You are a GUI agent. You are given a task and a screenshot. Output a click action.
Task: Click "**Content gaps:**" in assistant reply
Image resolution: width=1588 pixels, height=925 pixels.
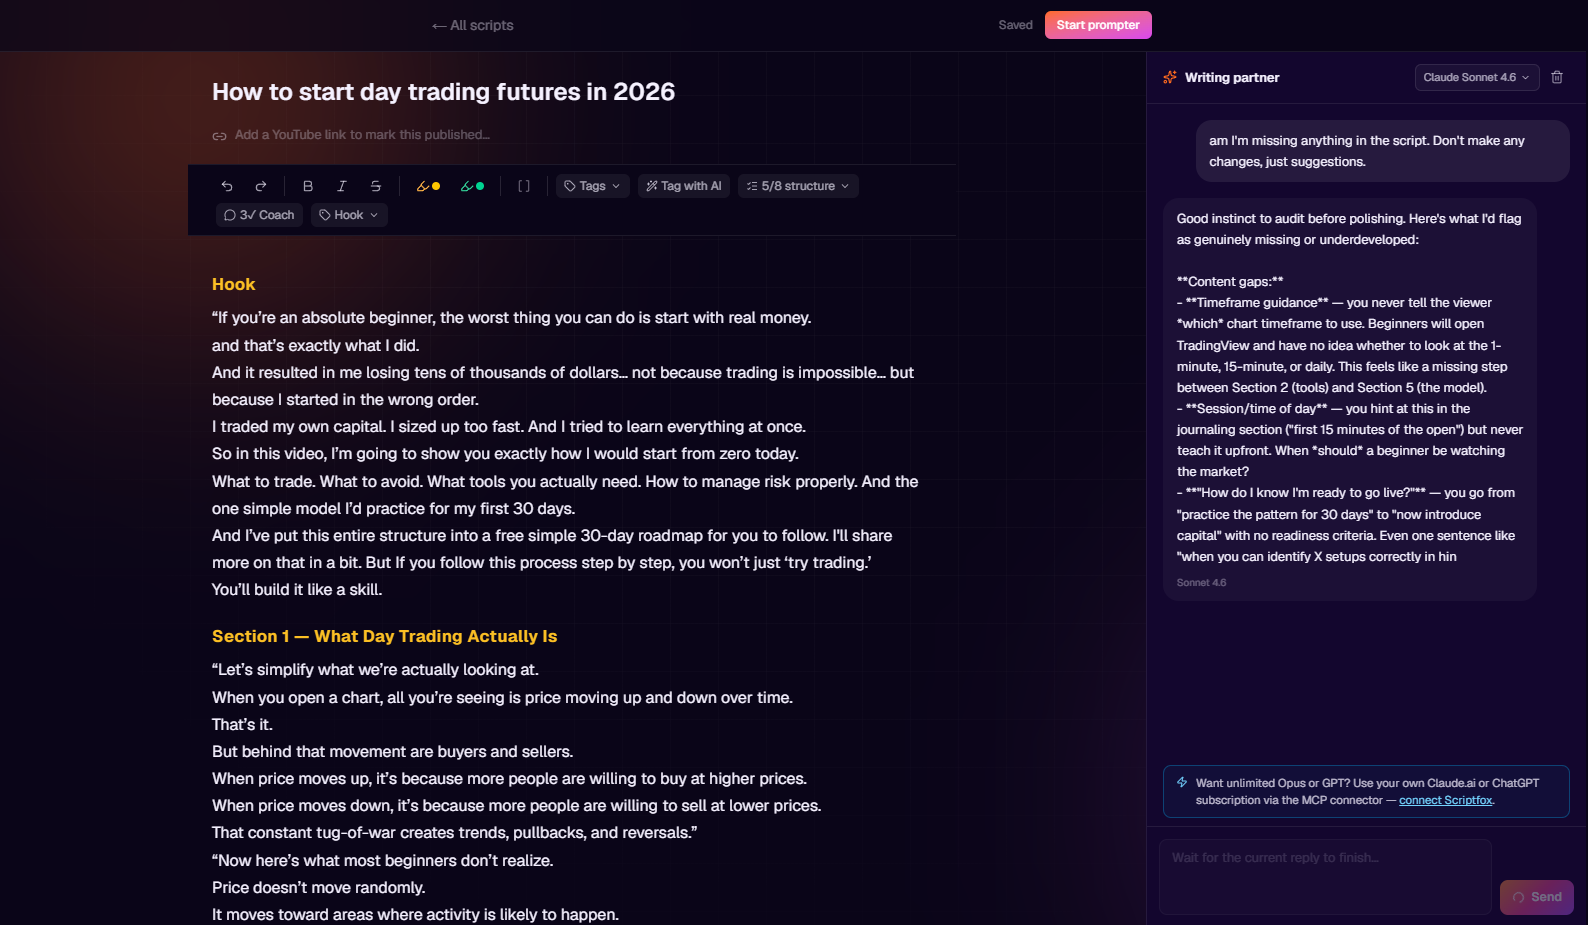(x=1230, y=282)
